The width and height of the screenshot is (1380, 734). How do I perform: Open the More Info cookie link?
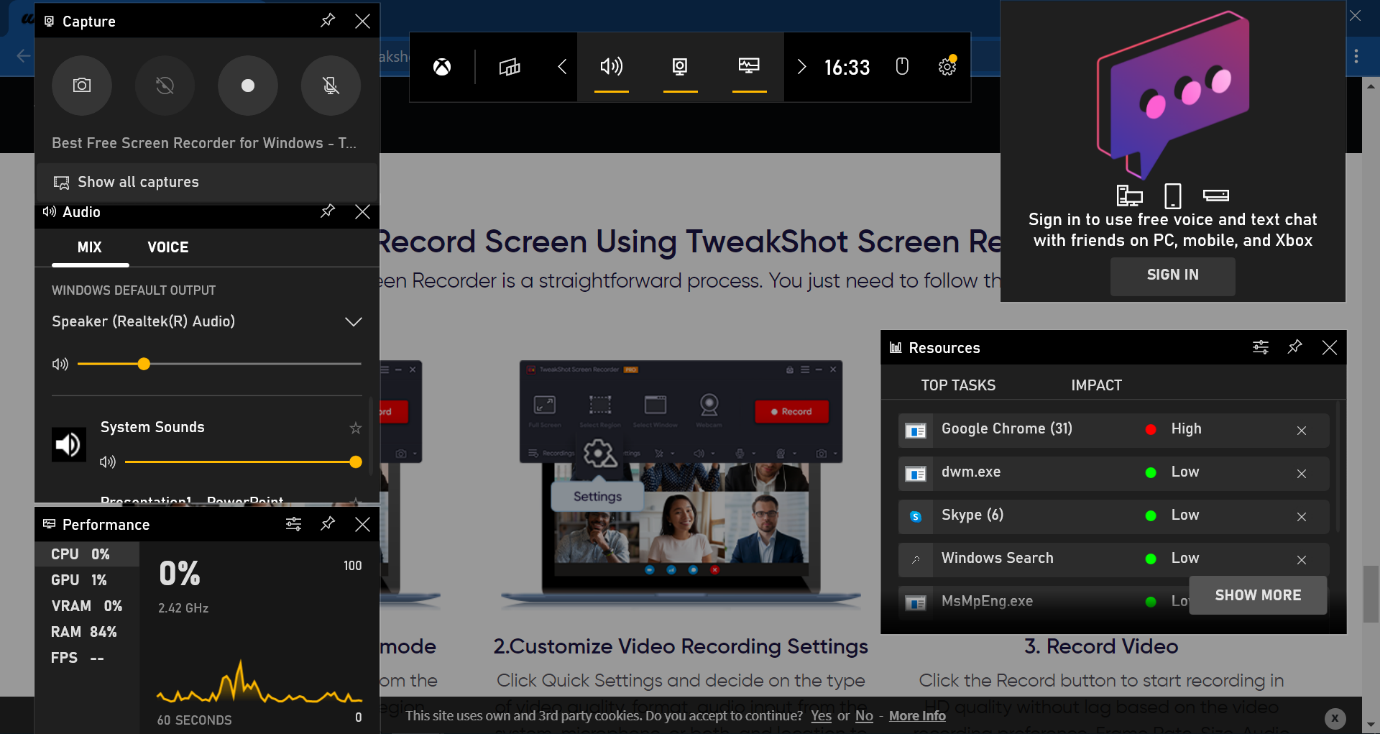tap(917, 716)
